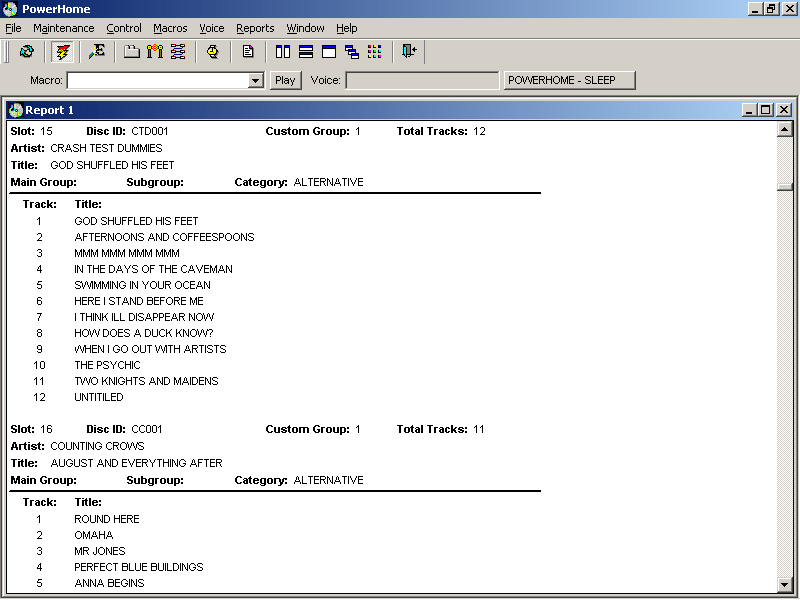
Task: Click the Play macro button
Action: (285, 80)
